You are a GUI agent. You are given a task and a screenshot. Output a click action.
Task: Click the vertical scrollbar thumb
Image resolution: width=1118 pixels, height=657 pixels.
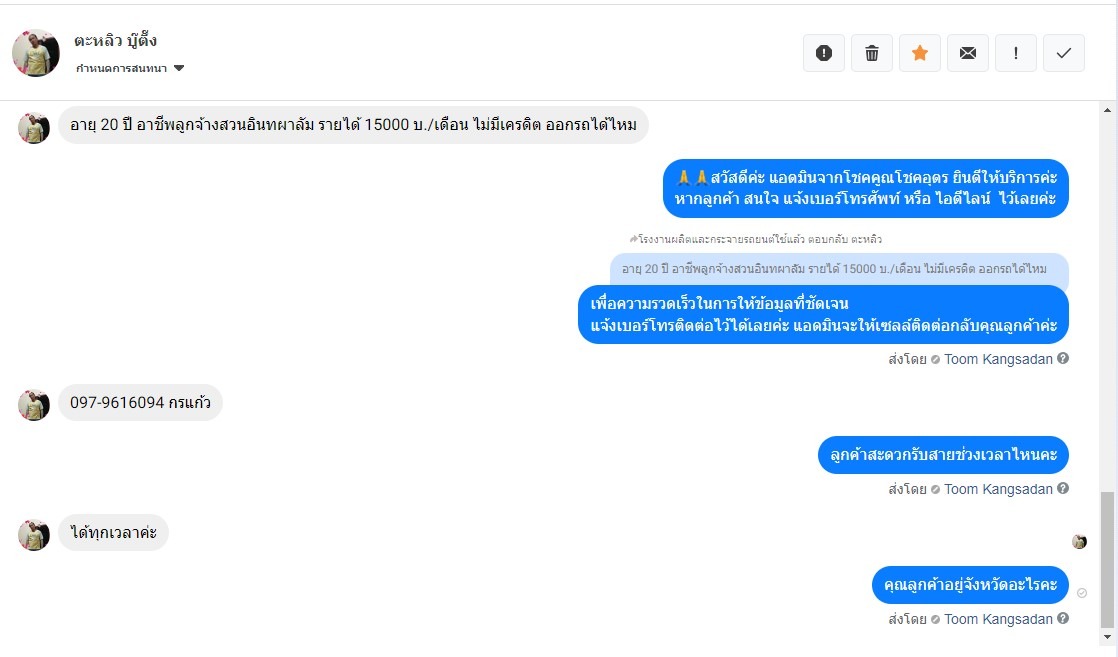point(1107,560)
